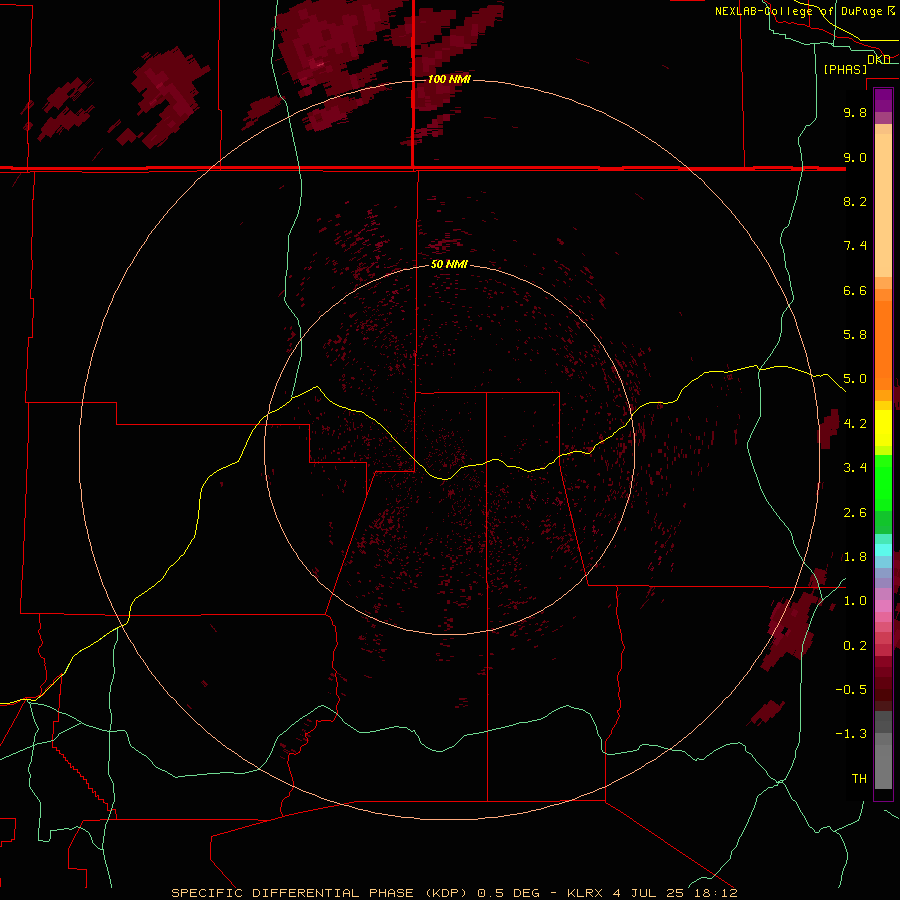The width and height of the screenshot is (900, 900).
Task: Click the -1.3 scale value
Action: (851, 734)
